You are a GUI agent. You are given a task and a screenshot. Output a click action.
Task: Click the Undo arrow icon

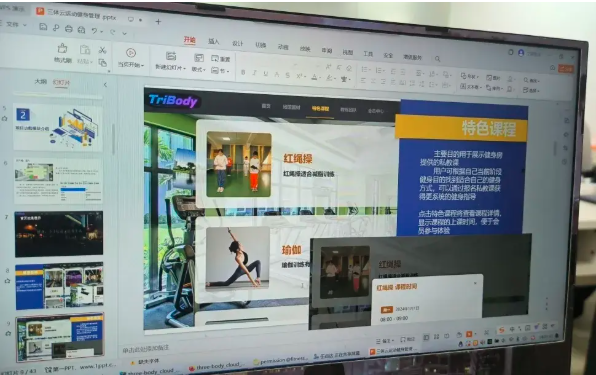(x=94, y=31)
